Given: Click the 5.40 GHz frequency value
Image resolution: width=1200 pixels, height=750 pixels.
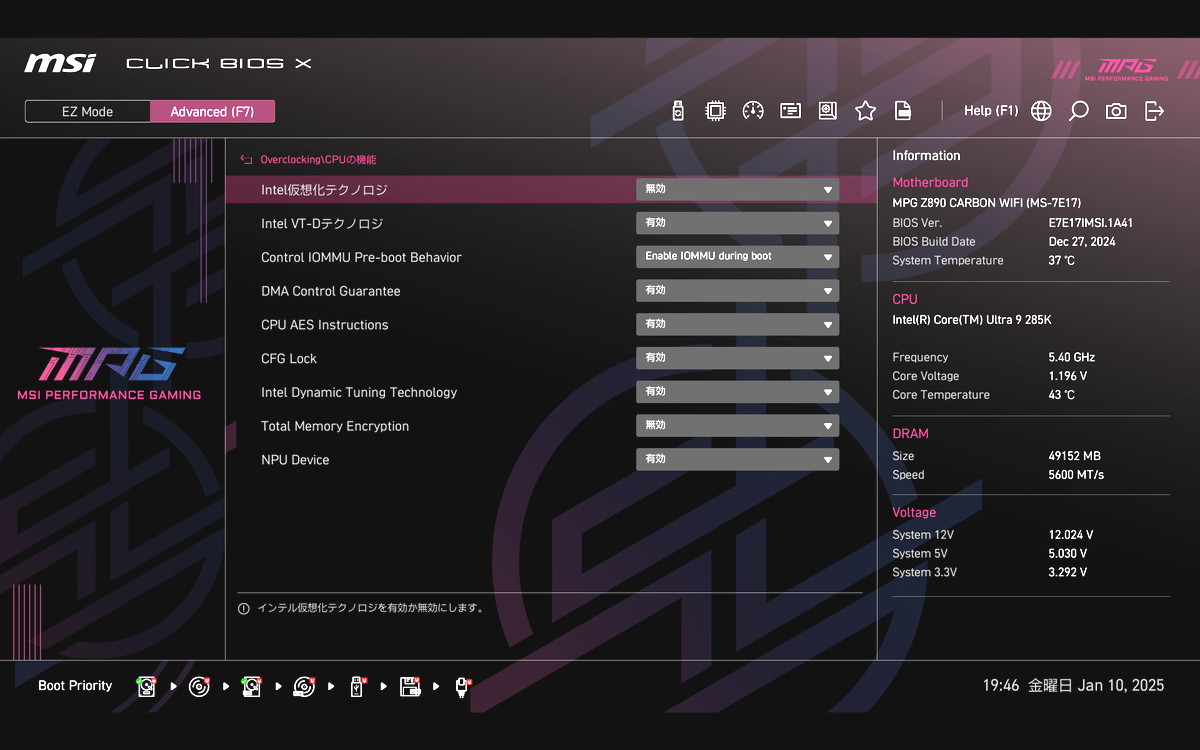Looking at the screenshot, I should pyautogui.click(x=1072, y=357).
